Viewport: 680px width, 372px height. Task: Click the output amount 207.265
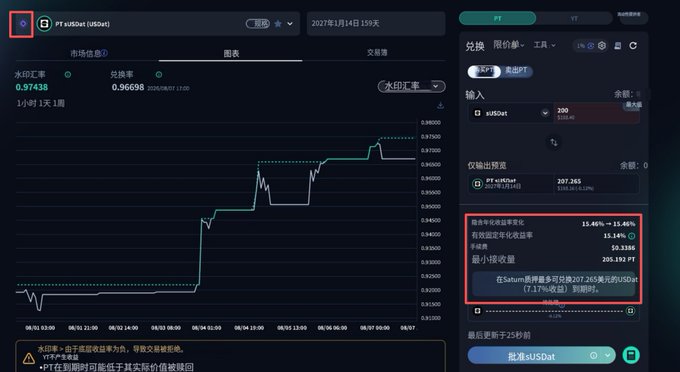(569, 181)
